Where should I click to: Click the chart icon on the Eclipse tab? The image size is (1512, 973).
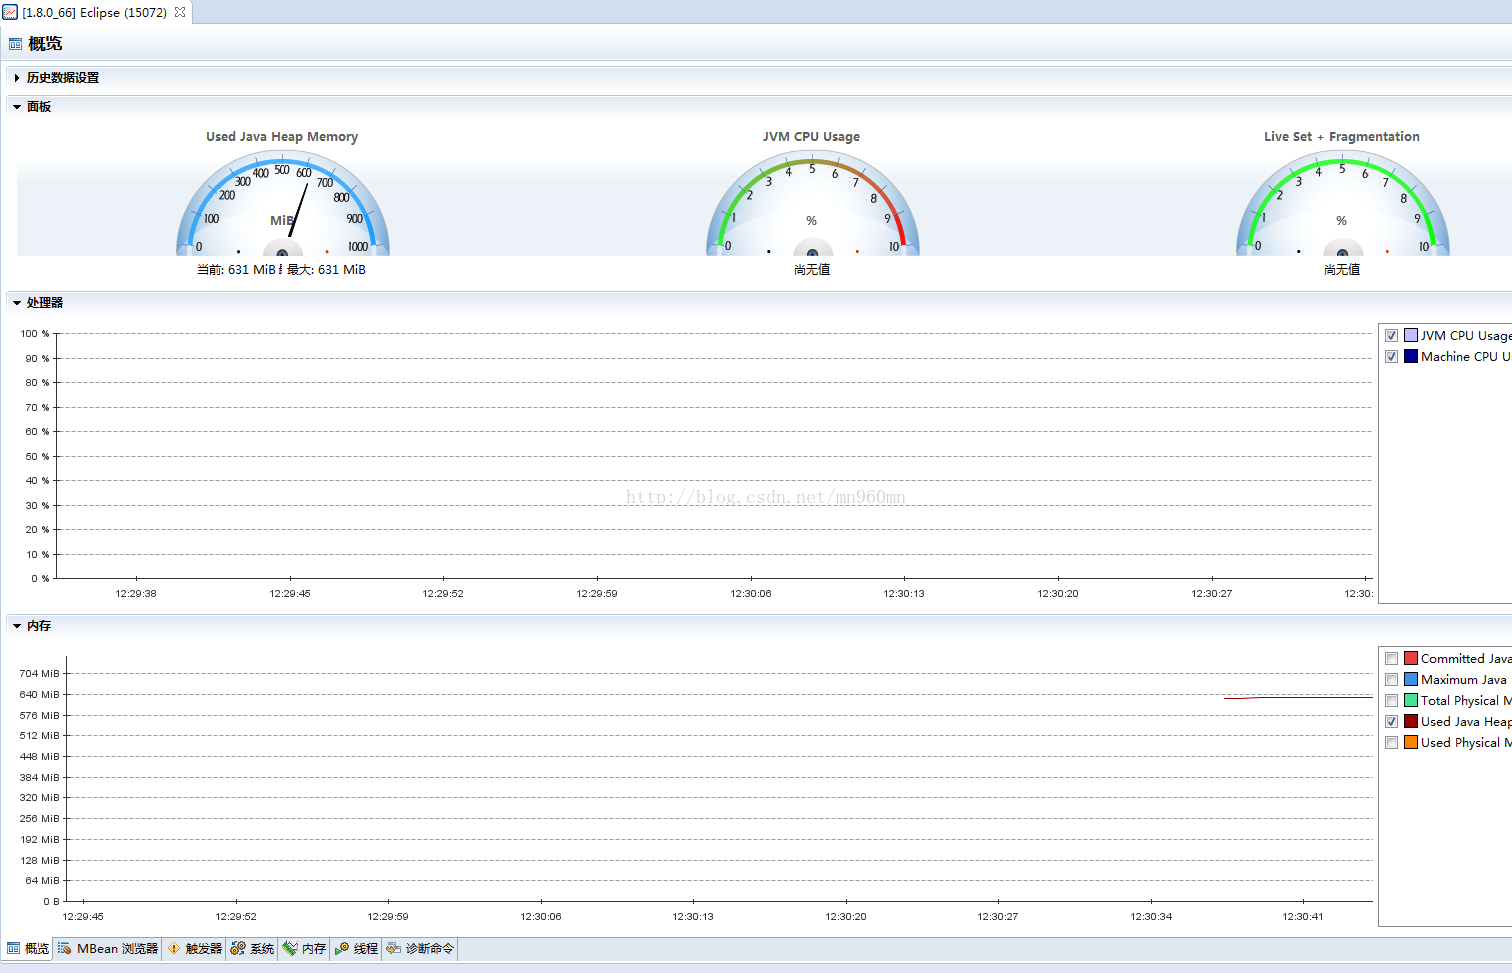point(10,12)
